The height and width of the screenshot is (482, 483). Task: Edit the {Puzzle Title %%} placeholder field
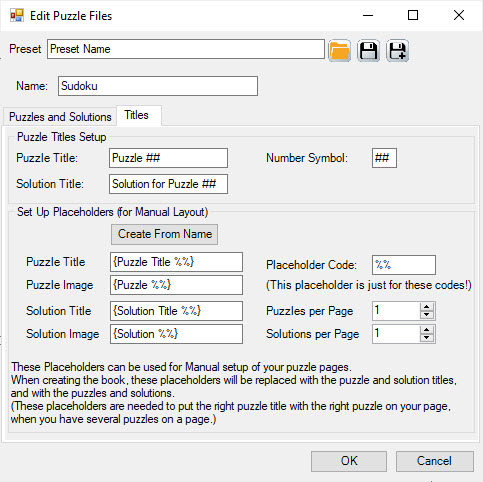coord(176,262)
